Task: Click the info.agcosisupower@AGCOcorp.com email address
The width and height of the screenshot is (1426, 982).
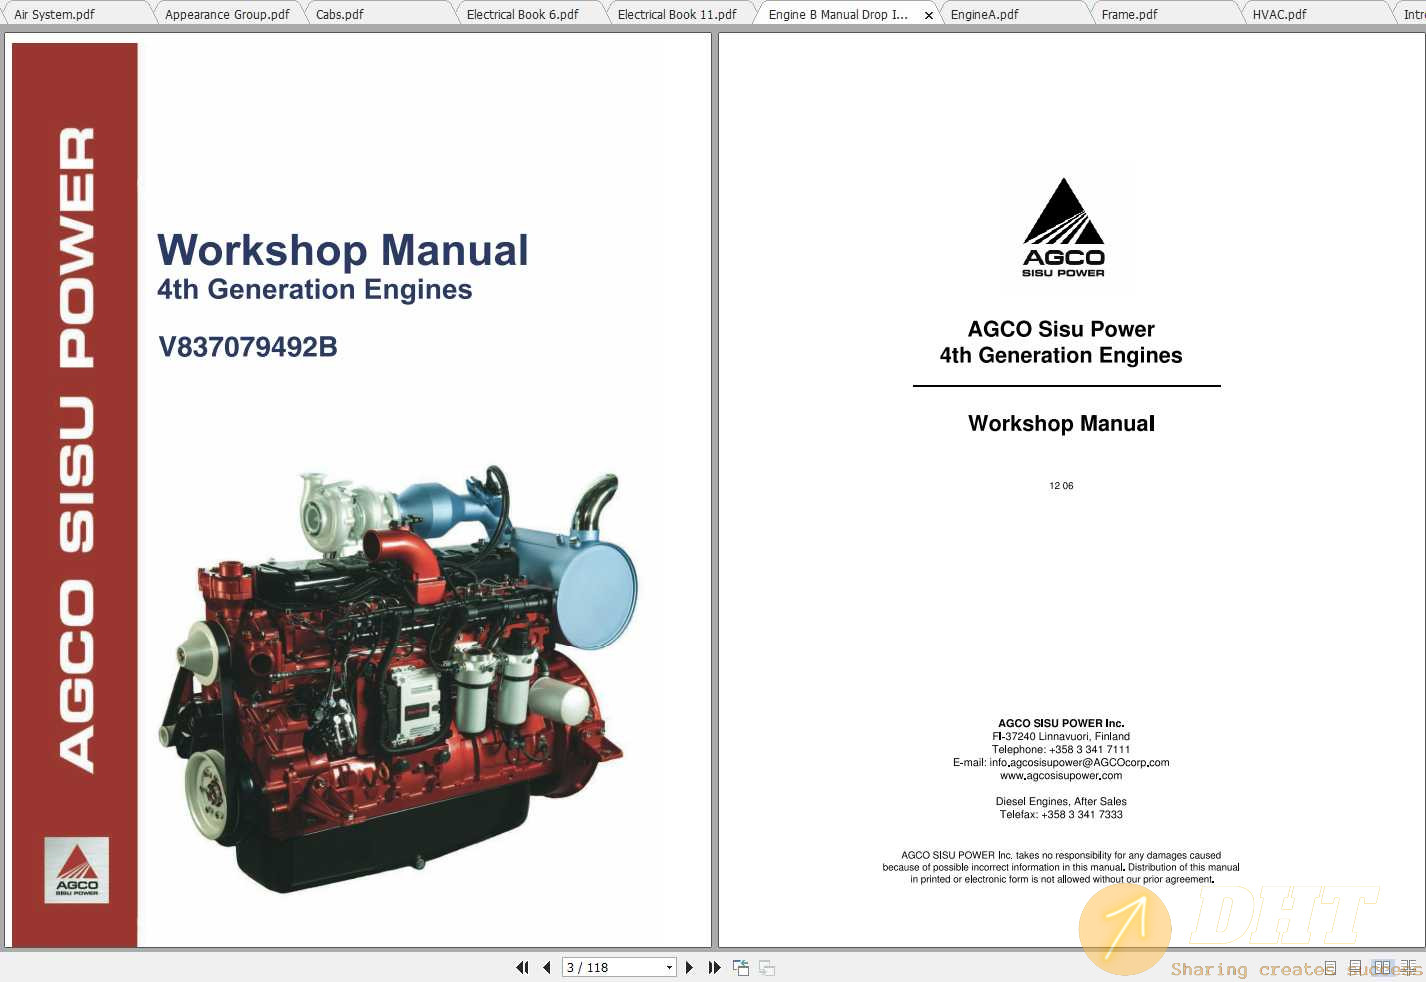Action: (1079, 762)
